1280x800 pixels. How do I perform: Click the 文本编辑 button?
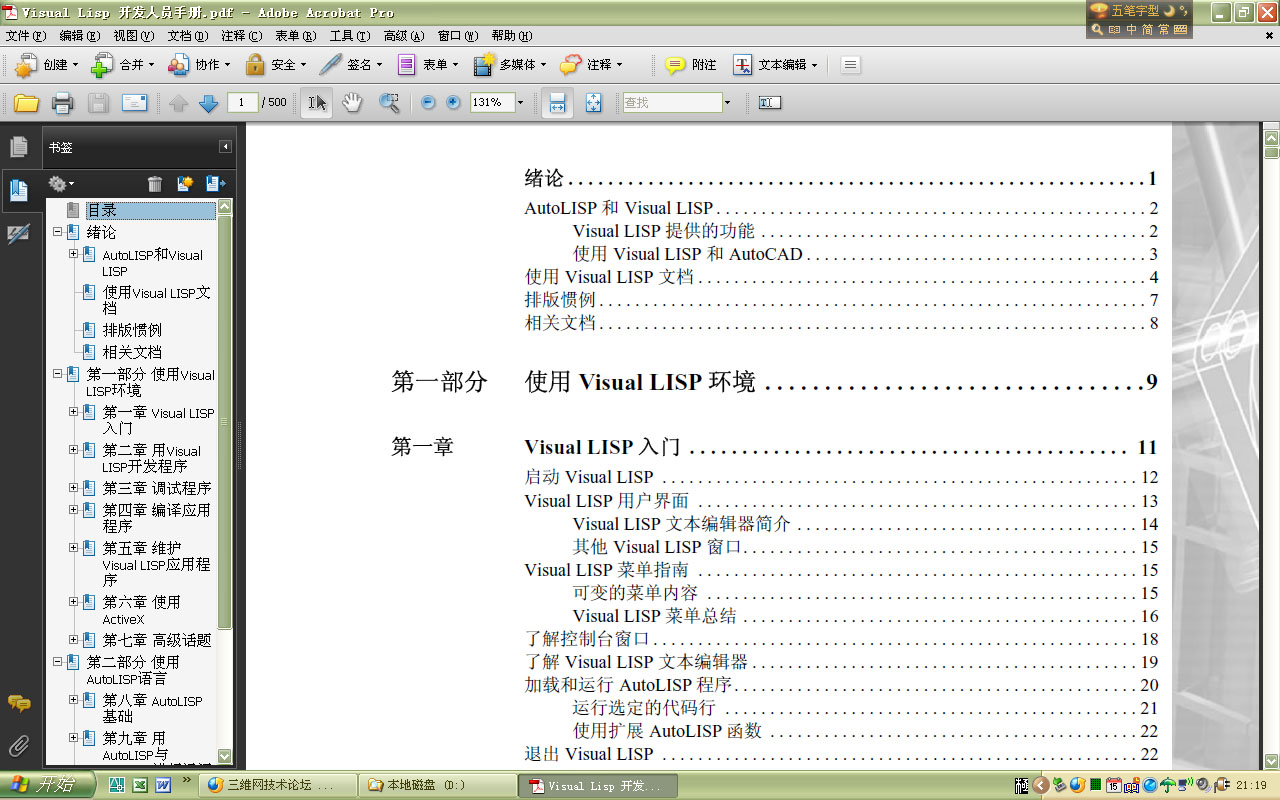[x=776, y=65]
